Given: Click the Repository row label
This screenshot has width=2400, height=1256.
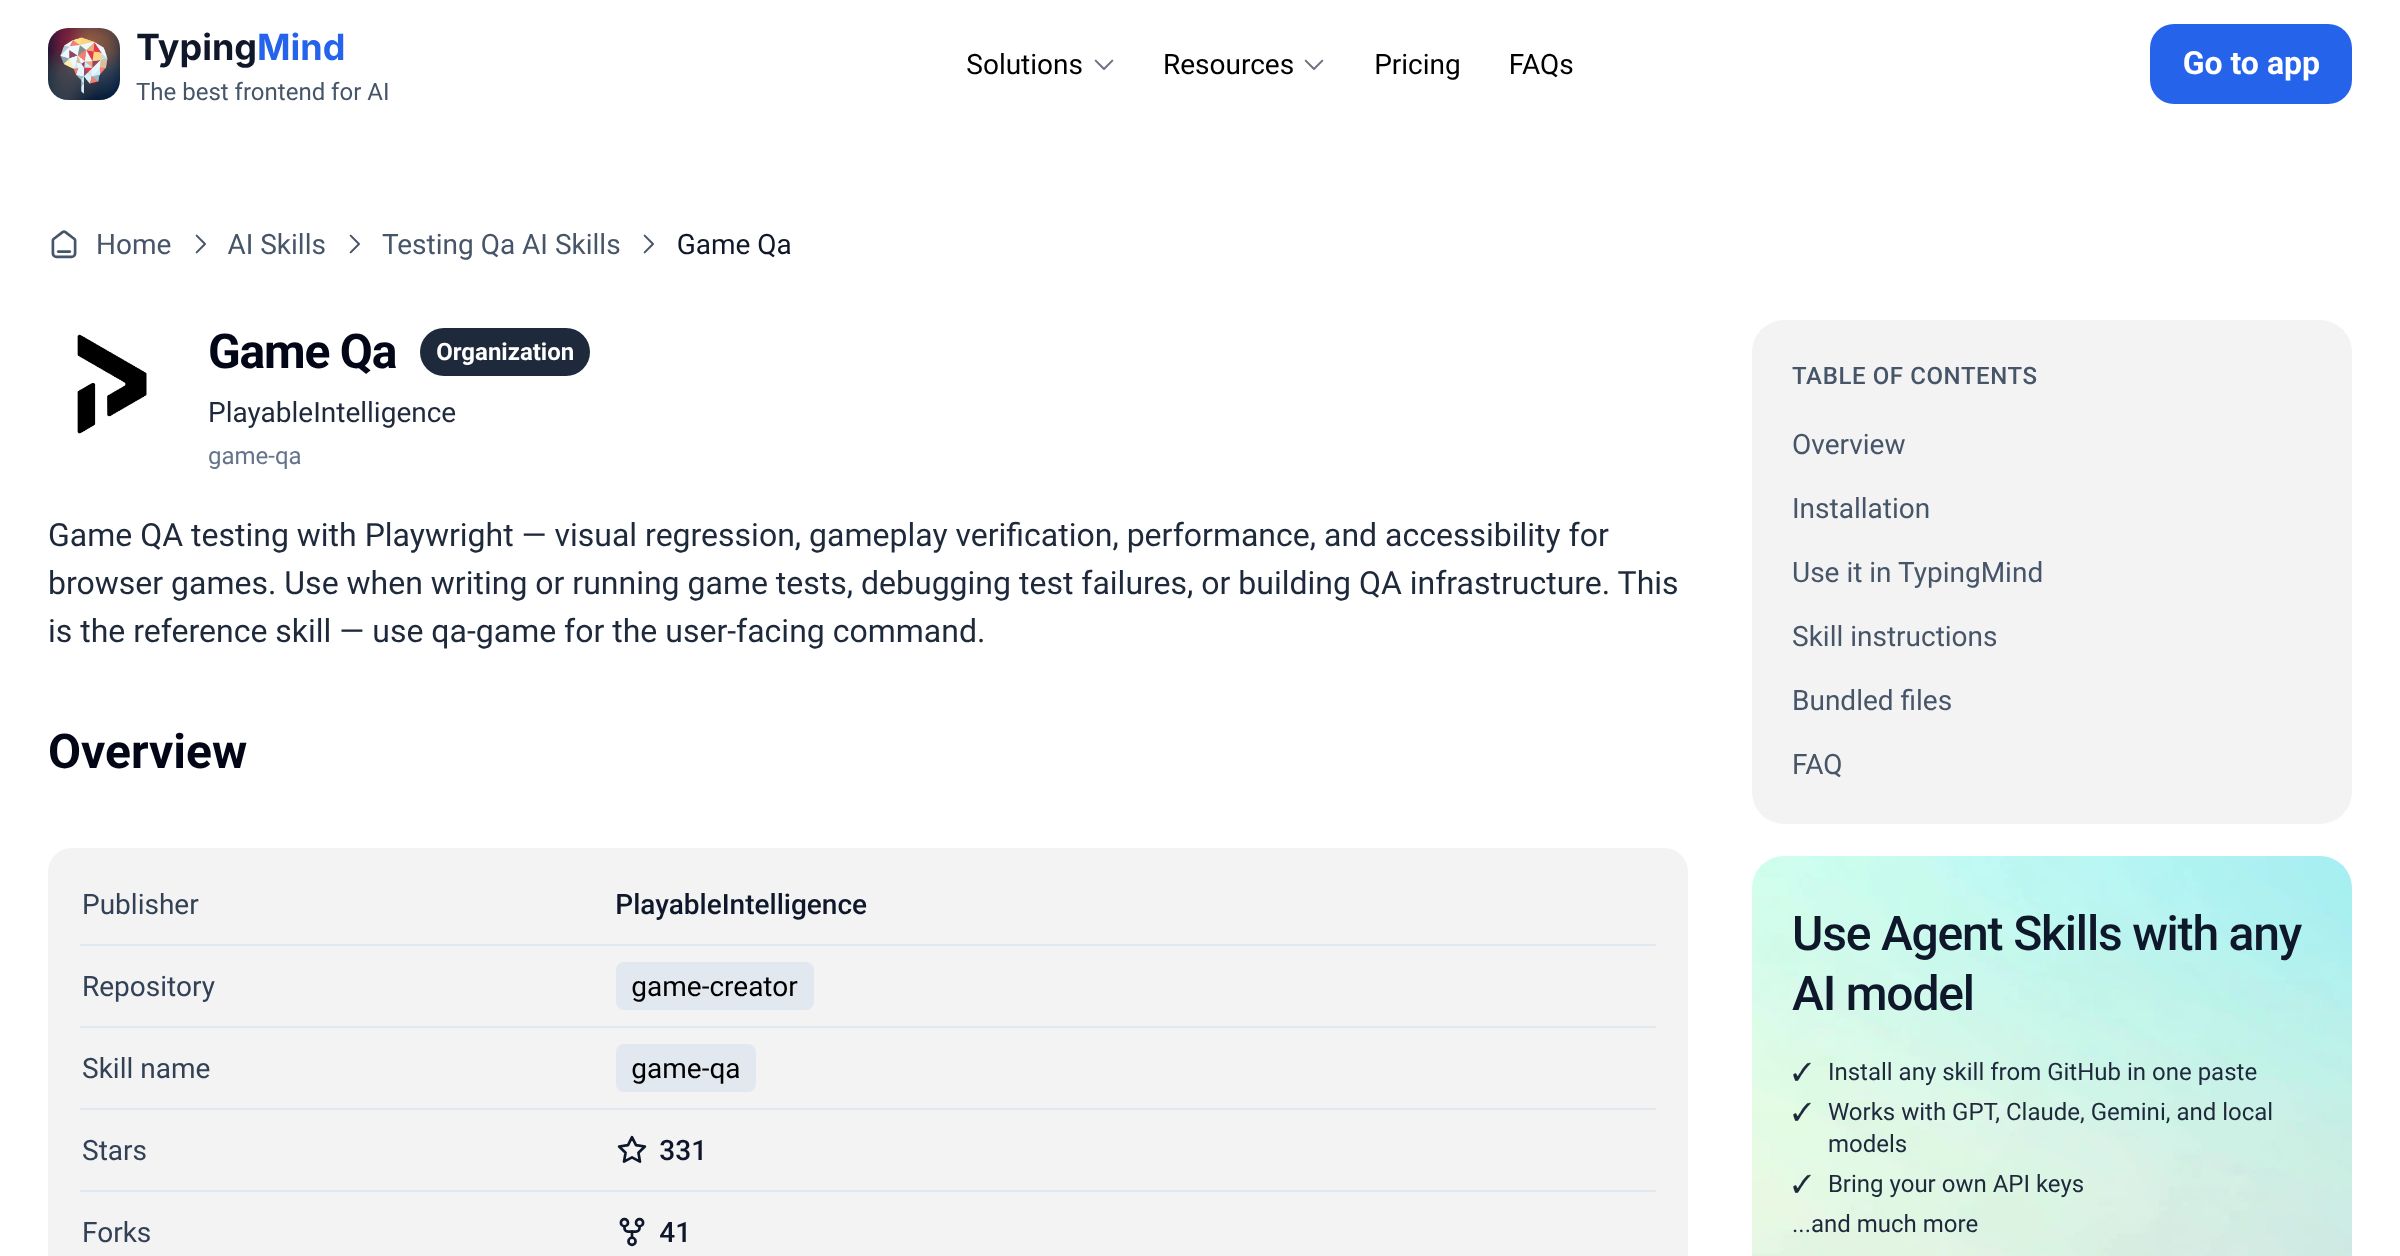Looking at the screenshot, I should point(148,986).
